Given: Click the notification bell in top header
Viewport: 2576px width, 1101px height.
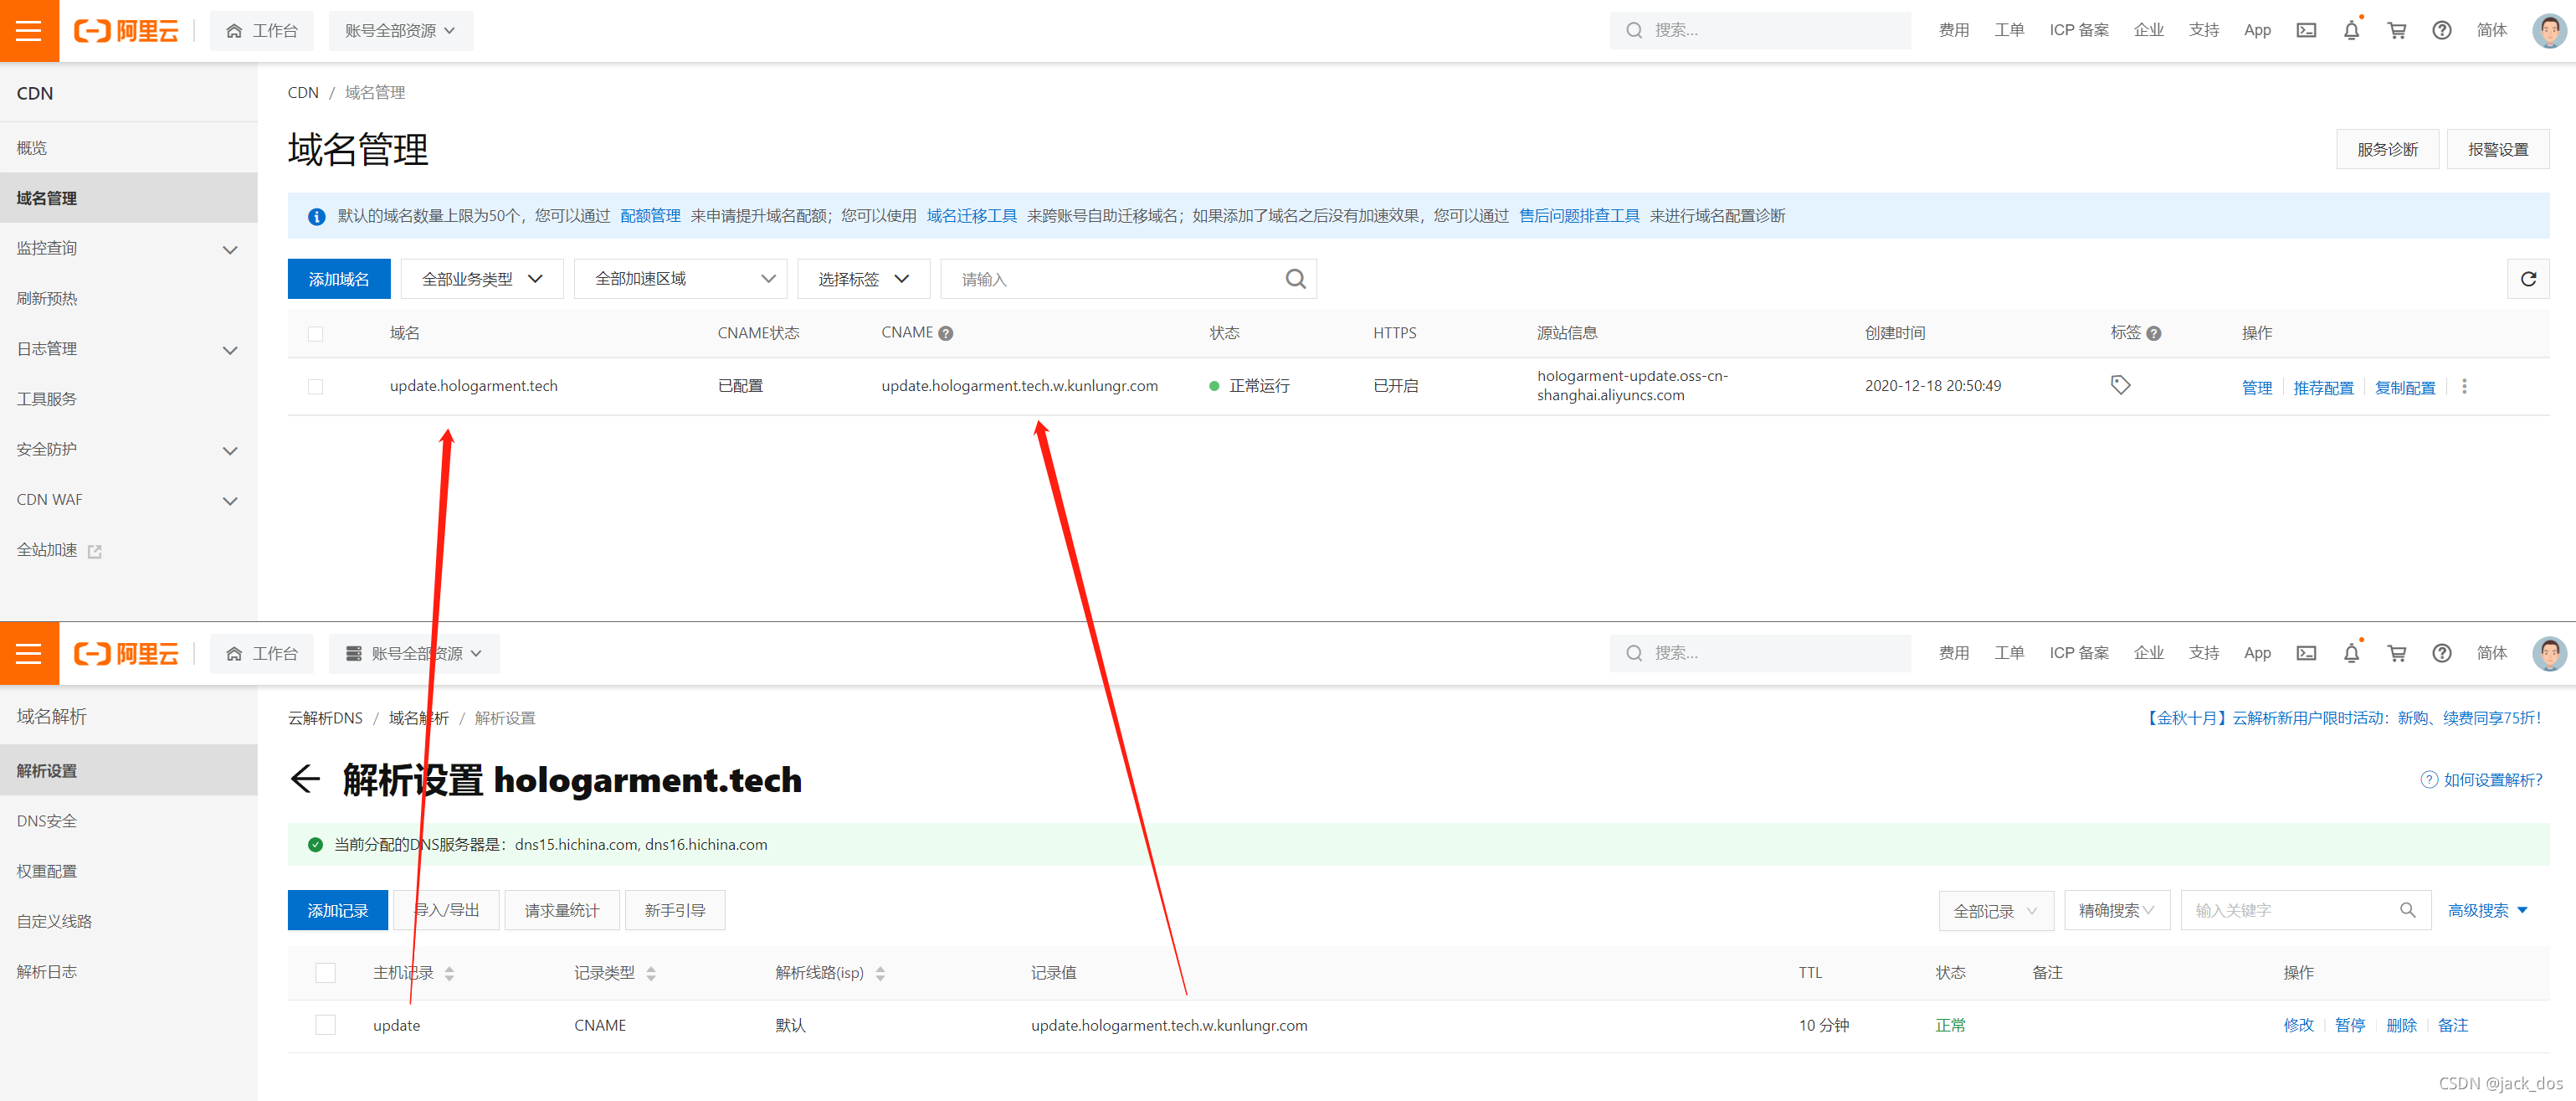Looking at the screenshot, I should (x=2350, y=30).
